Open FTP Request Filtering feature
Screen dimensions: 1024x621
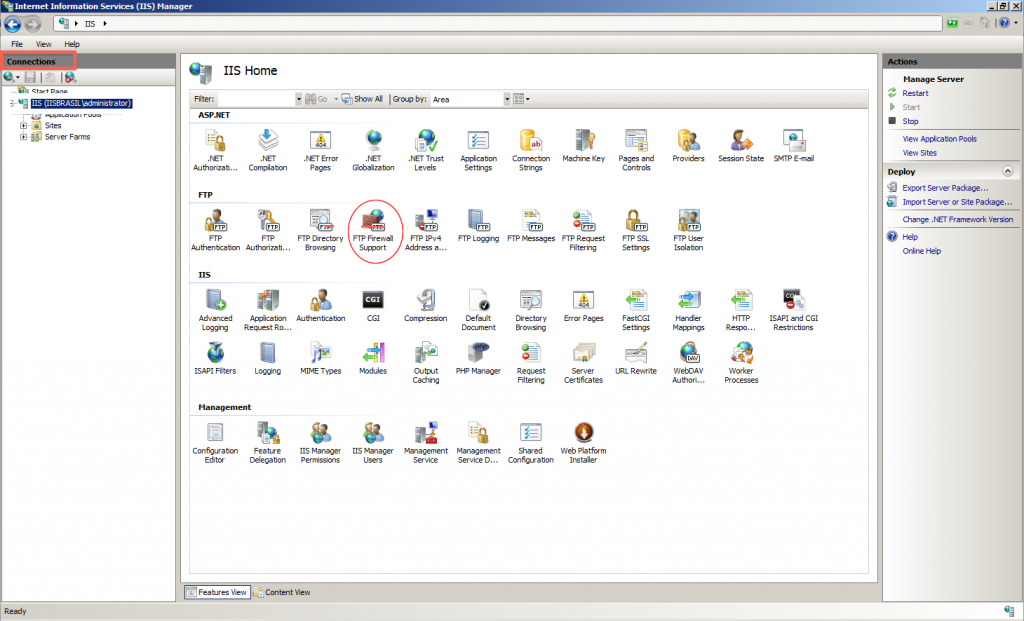[x=583, y=231]
